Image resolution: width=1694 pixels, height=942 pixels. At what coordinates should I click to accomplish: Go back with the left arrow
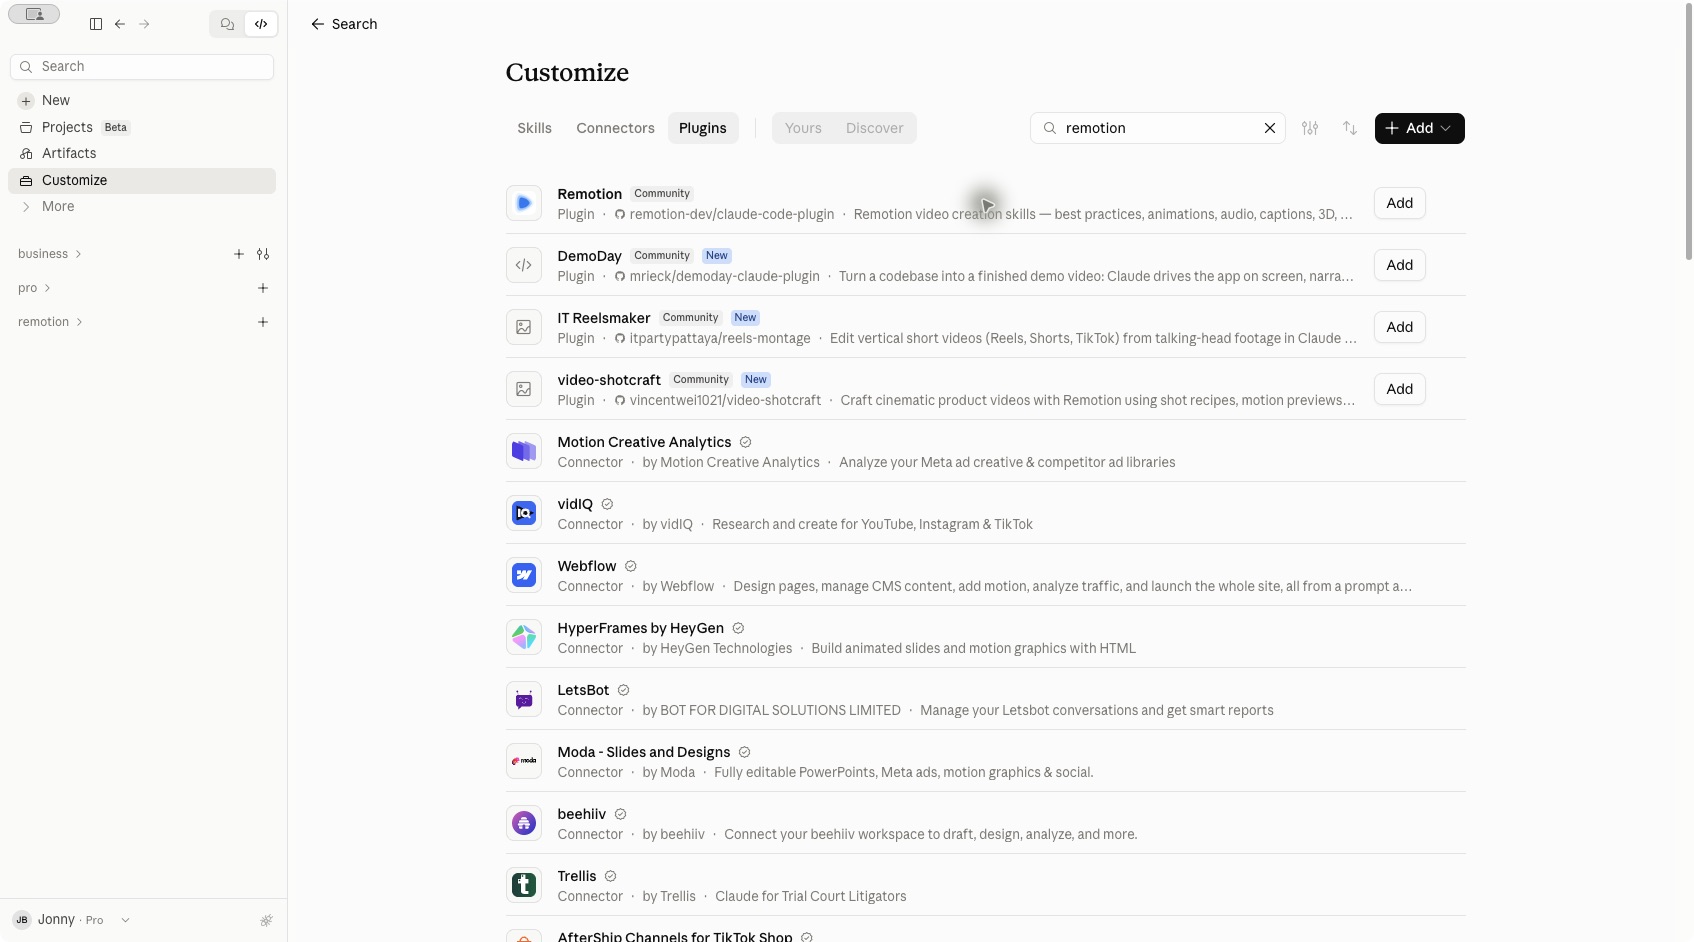(120, 24)
